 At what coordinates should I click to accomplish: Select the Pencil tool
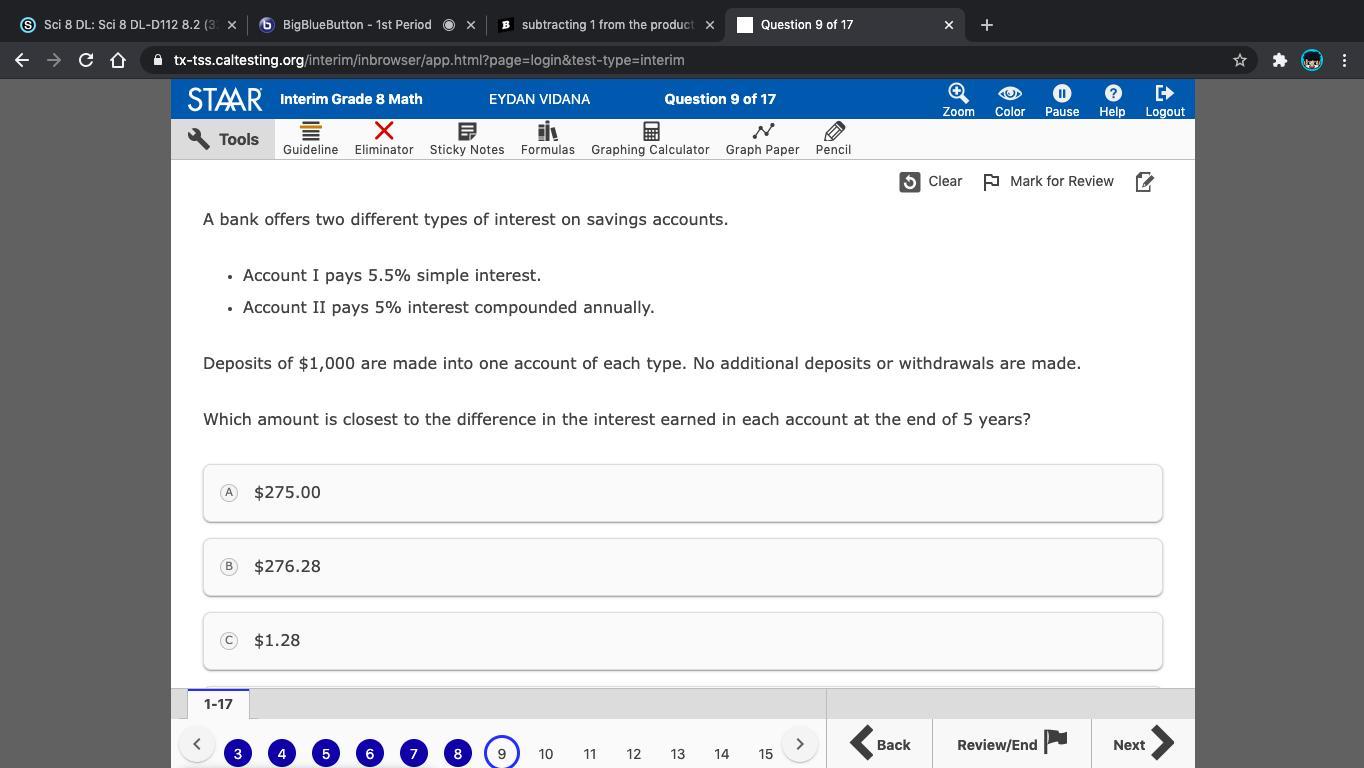[x=833, y=139]
